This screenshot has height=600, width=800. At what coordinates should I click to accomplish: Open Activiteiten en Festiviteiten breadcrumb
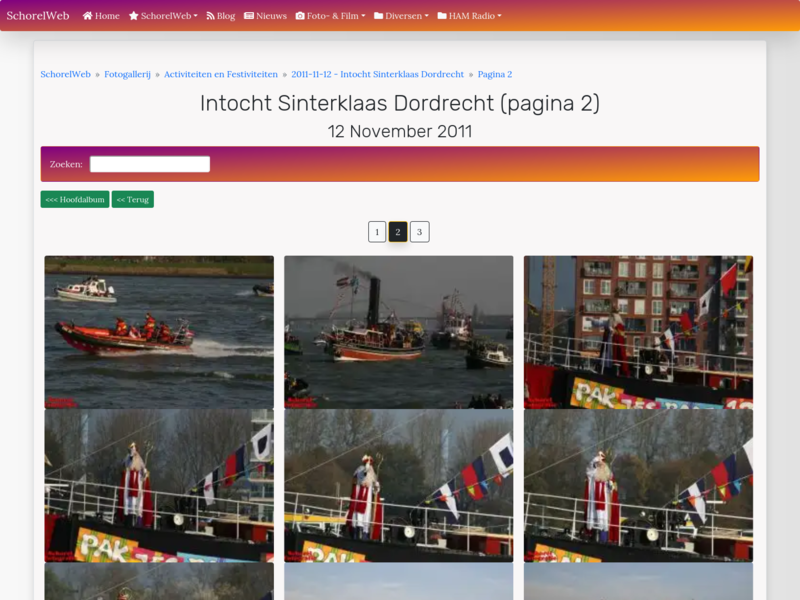(x=221, y=74)
